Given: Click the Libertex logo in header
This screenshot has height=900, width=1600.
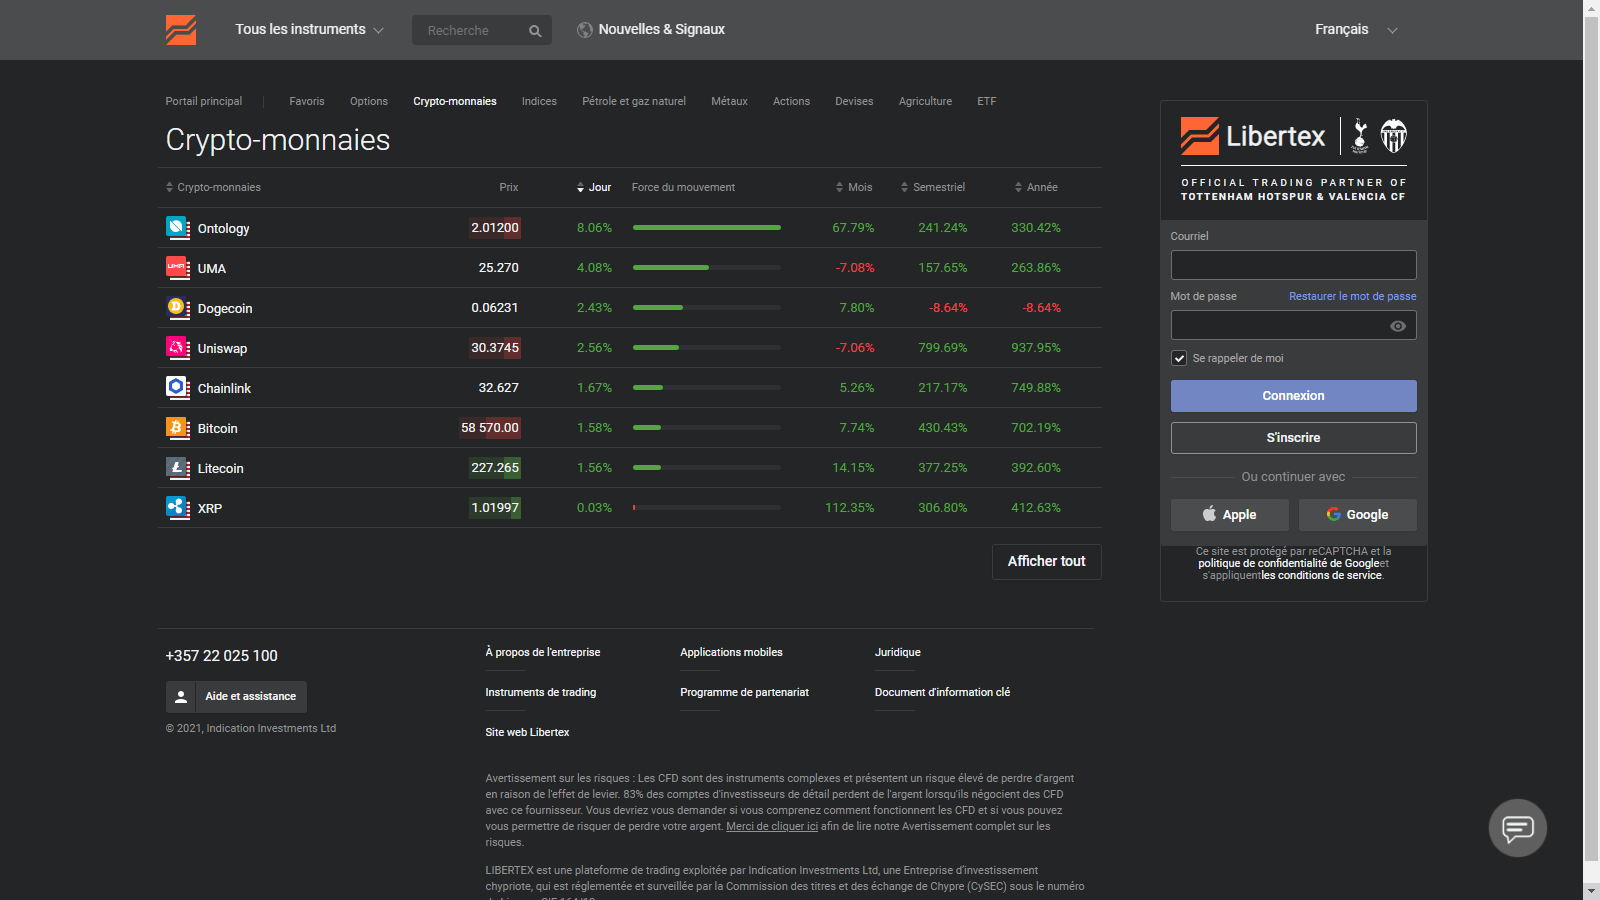Looking at the screenshot, I should coord(181,30).
